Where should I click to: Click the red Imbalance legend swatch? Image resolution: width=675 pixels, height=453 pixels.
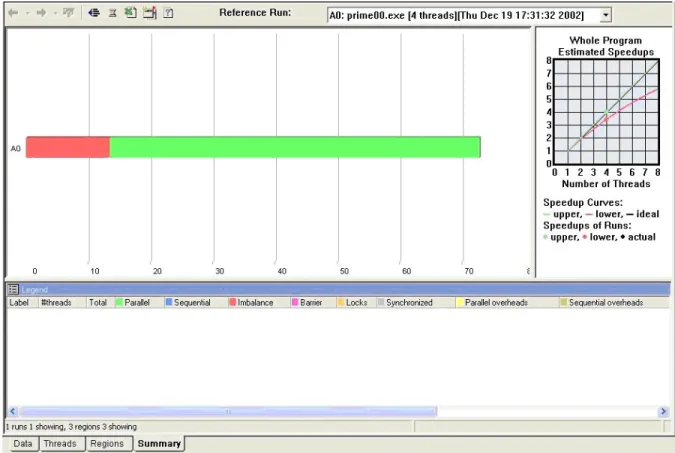tap(233, 302)
